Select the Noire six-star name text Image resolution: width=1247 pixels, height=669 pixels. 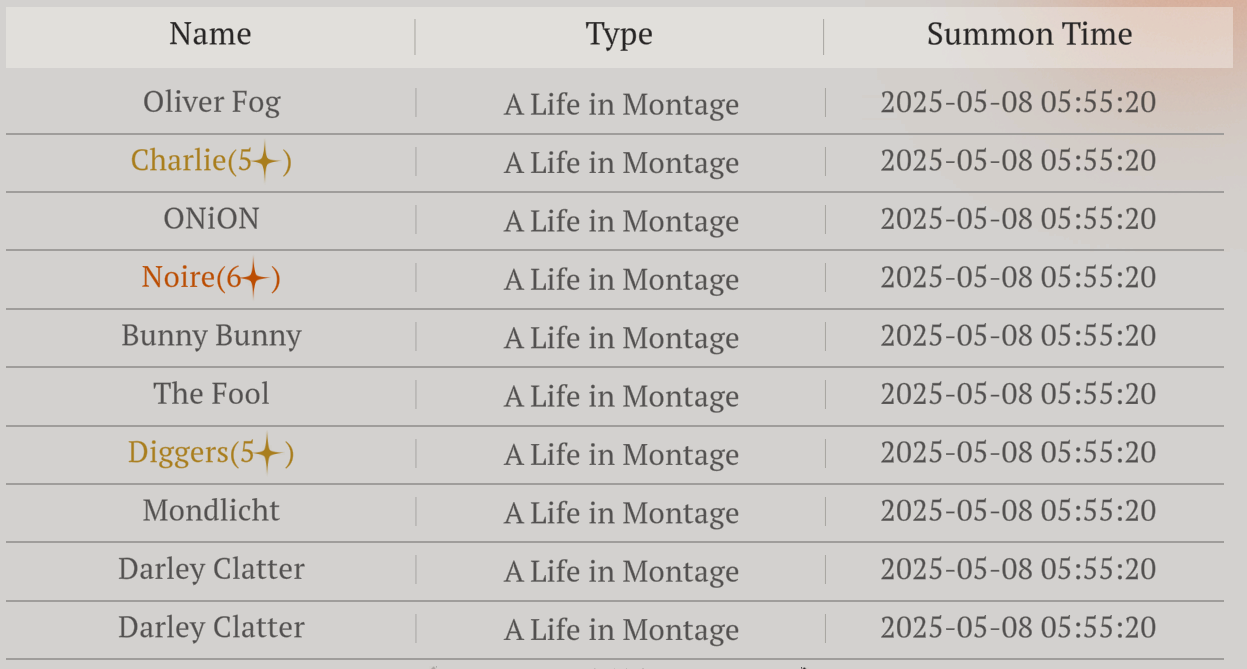tap(211, 278)
